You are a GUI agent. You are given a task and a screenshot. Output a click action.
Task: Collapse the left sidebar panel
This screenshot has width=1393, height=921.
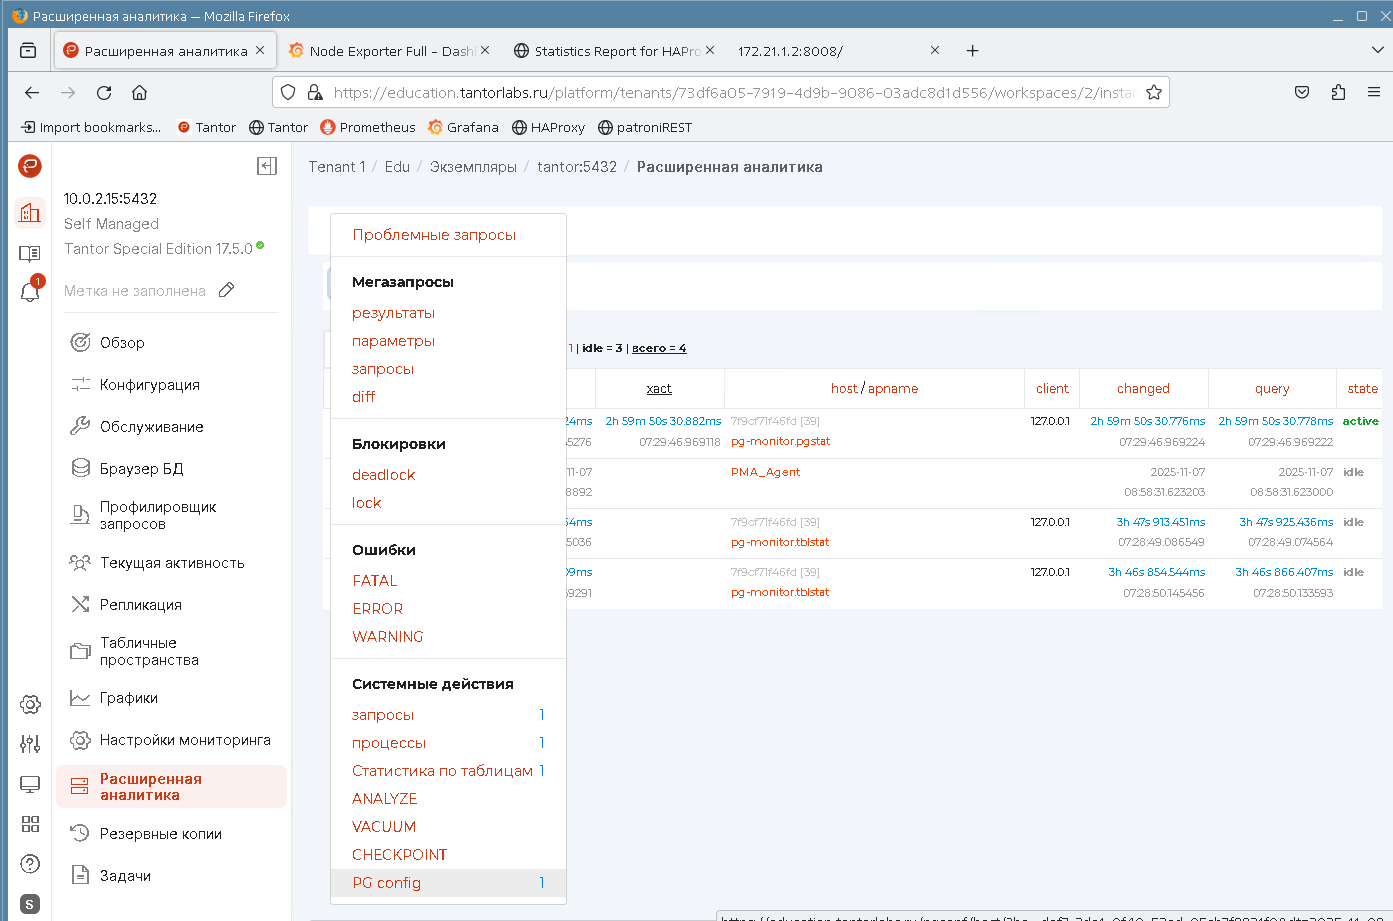coord(267,166)
